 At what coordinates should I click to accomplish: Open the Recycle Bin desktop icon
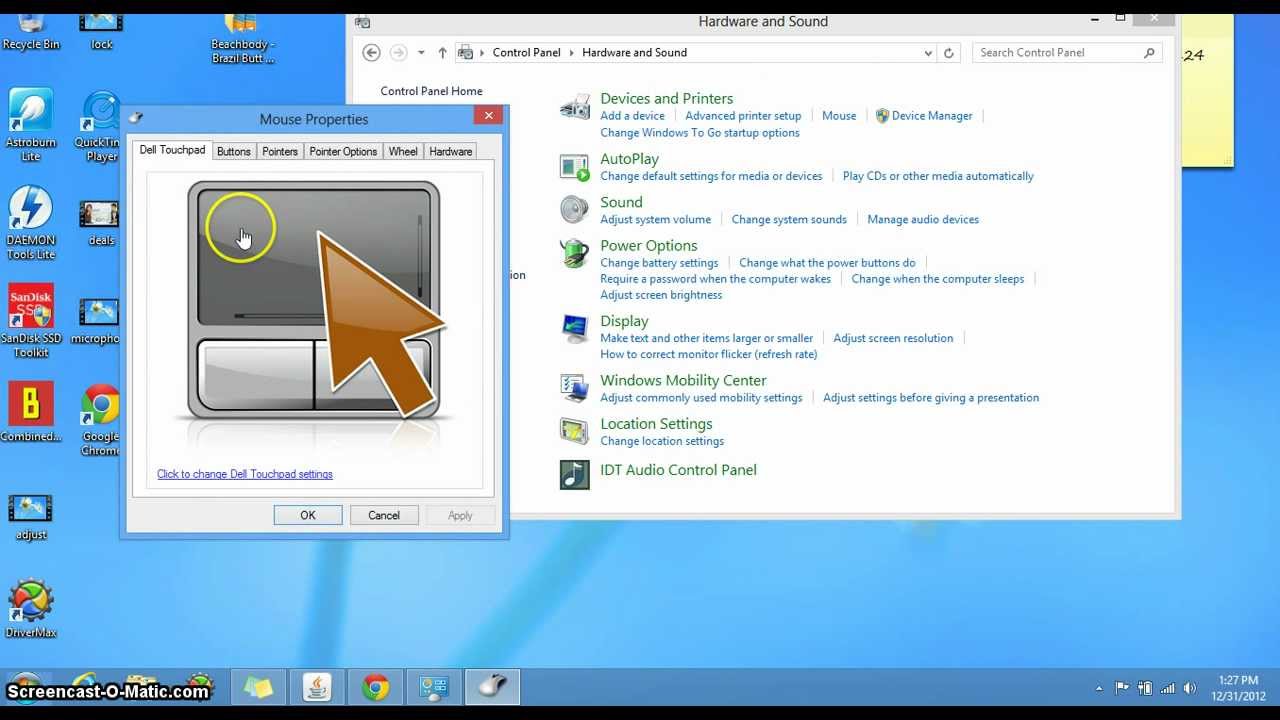[31, 30]
